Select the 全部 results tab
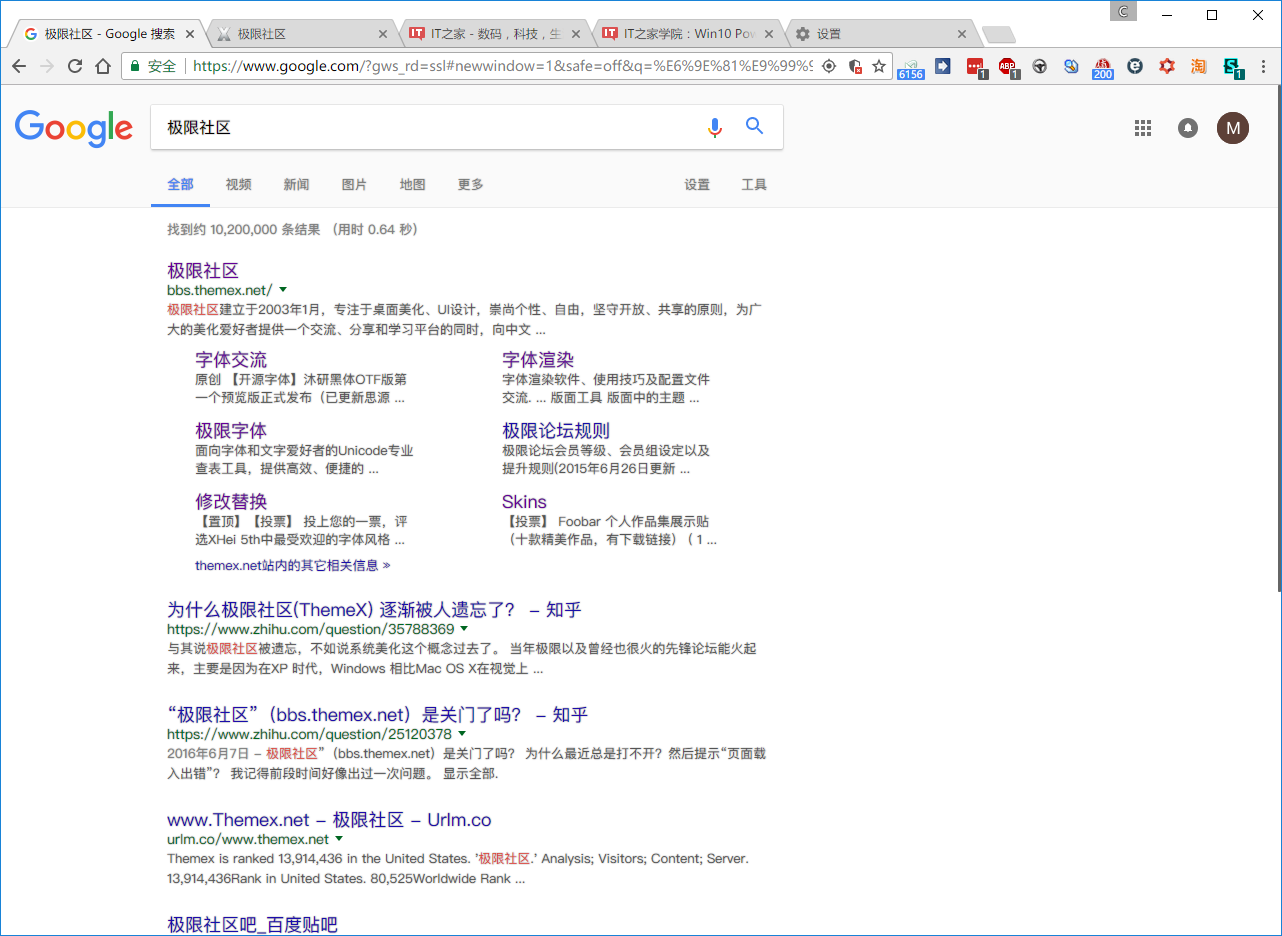 tap(181, 185)
